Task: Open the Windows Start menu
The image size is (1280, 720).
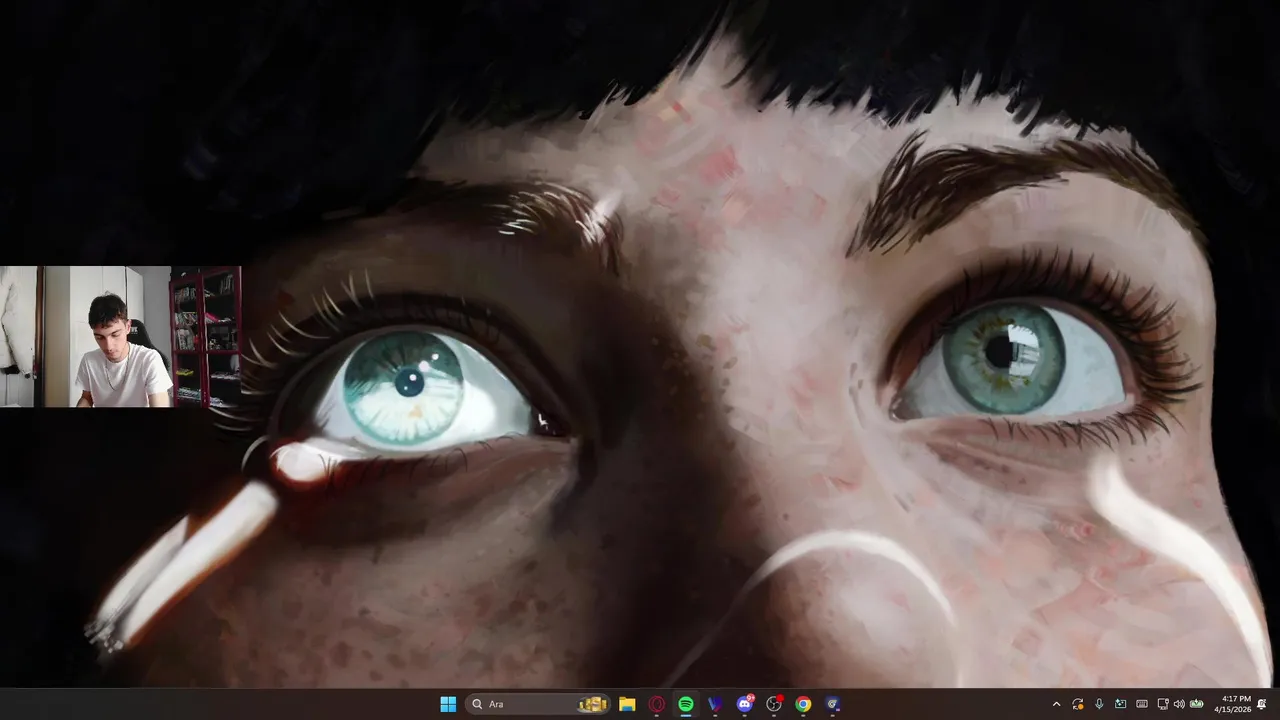Action: click(448, 704)
